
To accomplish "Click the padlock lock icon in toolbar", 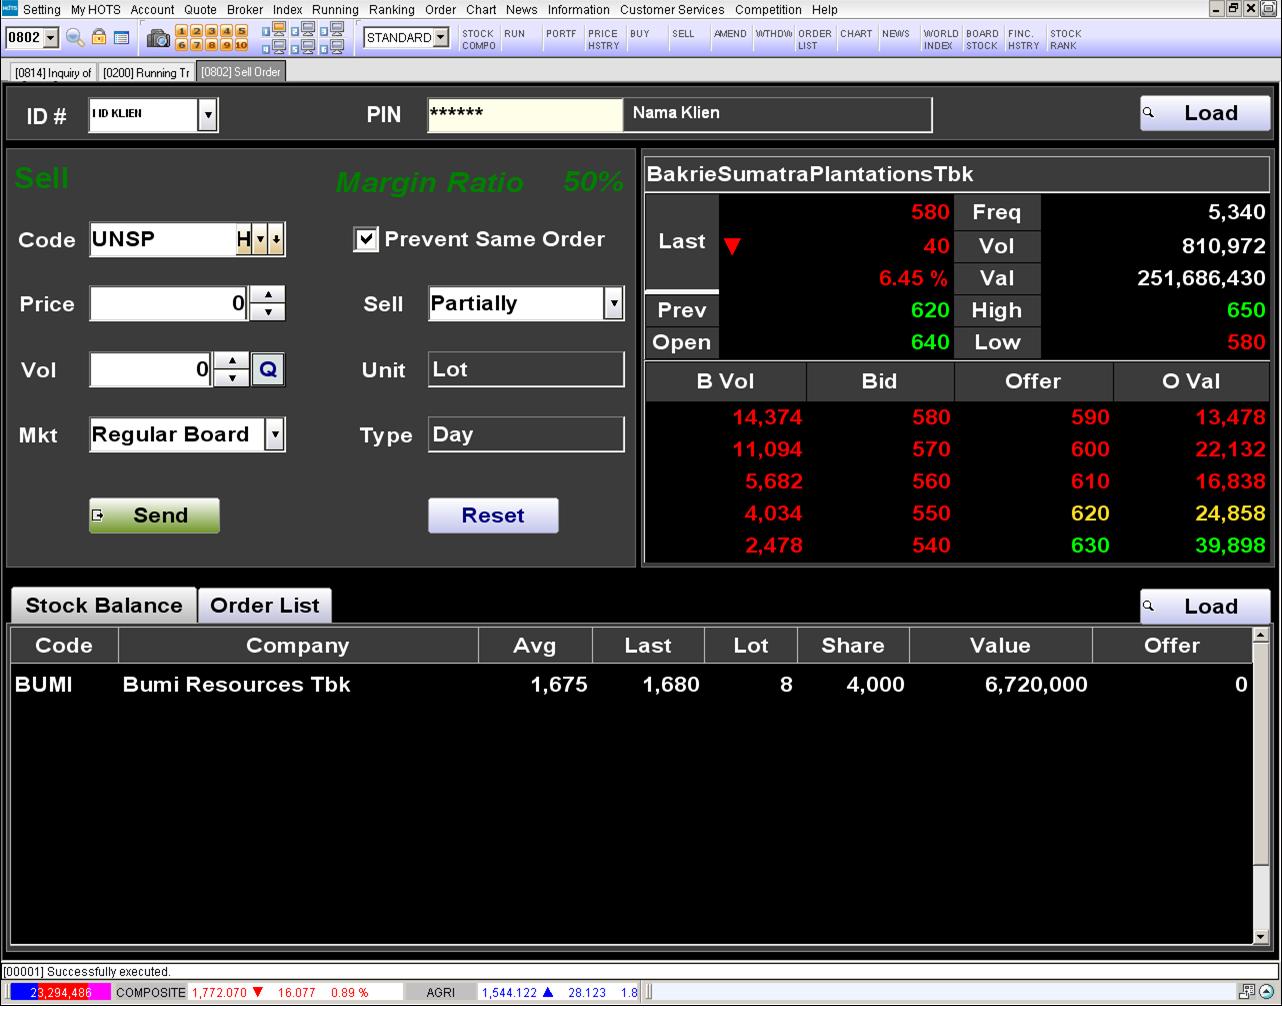I will point(99,37).
